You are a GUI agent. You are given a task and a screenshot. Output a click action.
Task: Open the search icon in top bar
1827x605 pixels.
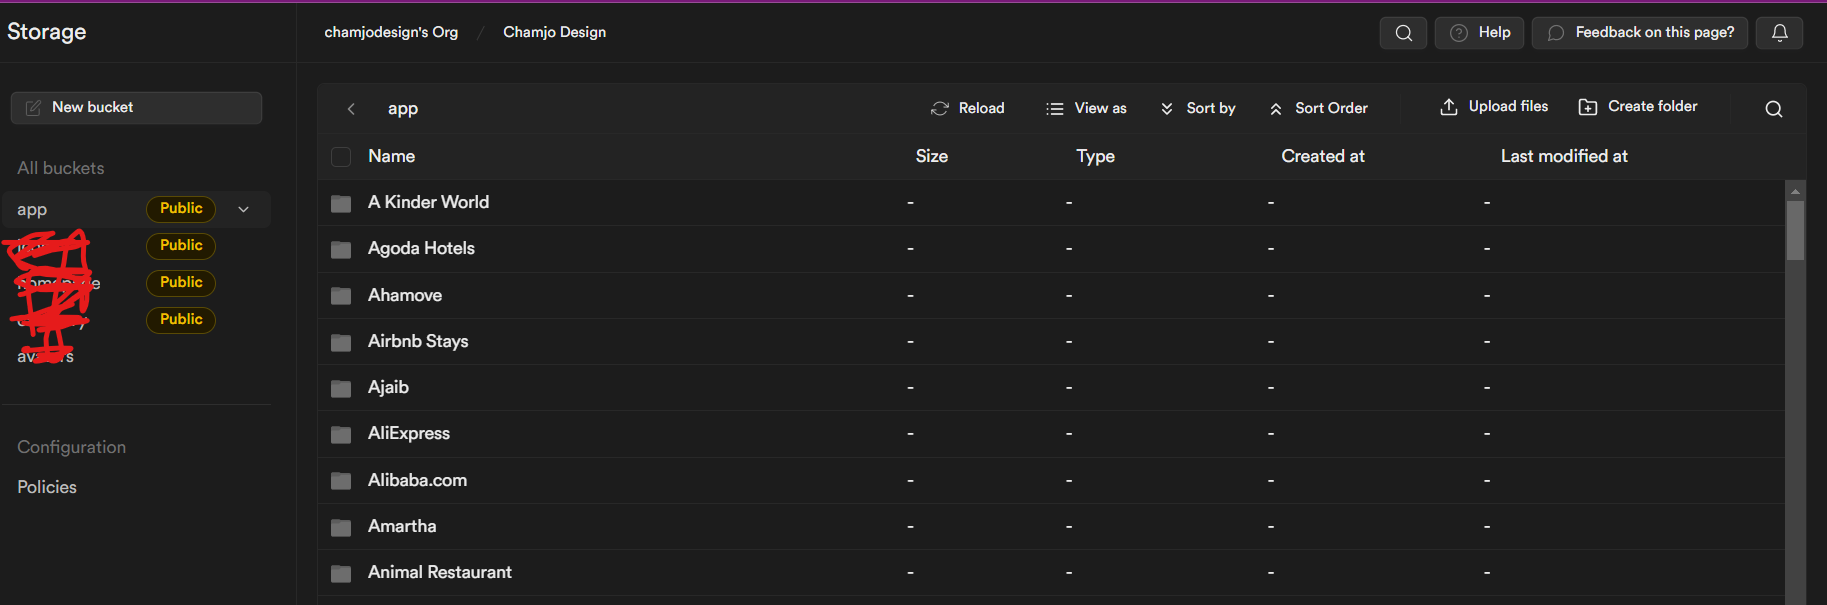click(1403, 33)
